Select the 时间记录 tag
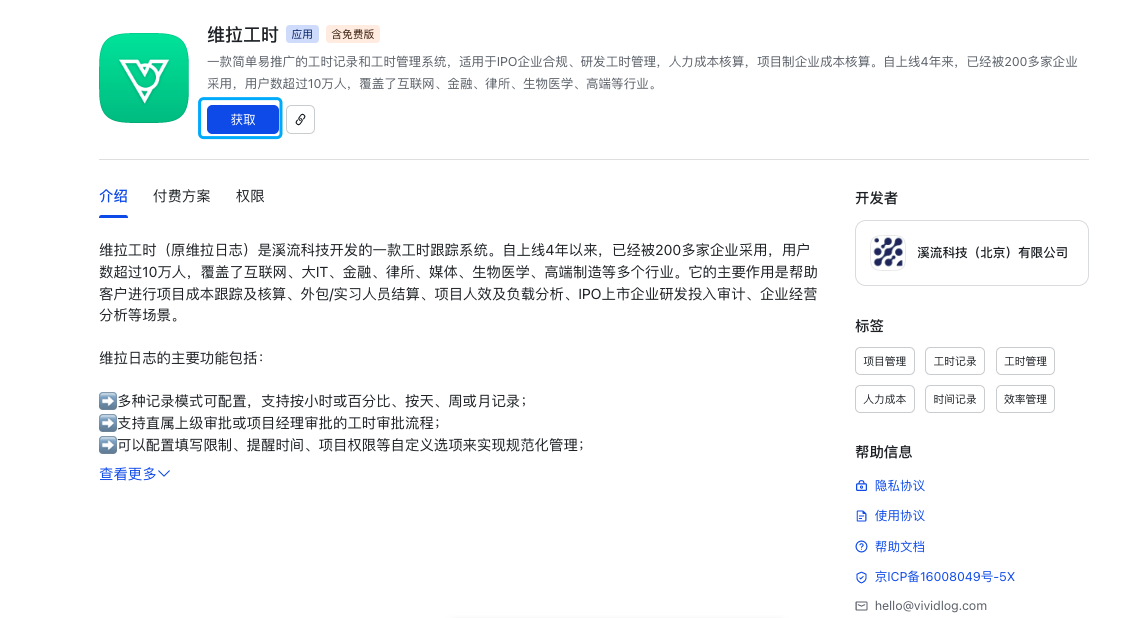1141x618 pixels. pyautogui.click(x=955, y=399)
